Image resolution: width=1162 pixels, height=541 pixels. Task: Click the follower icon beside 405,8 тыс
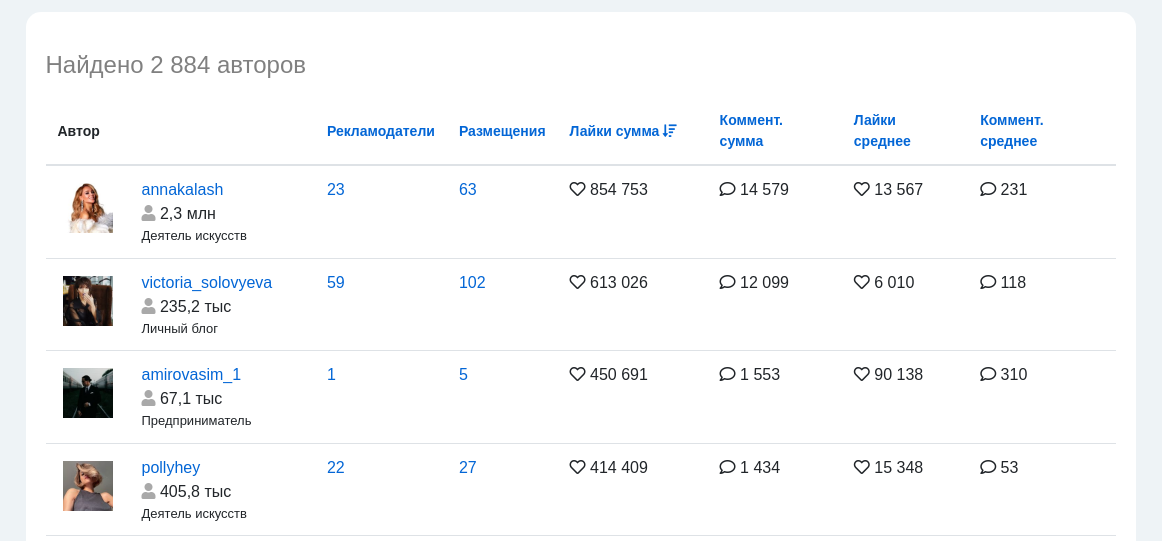pos(148,491)
